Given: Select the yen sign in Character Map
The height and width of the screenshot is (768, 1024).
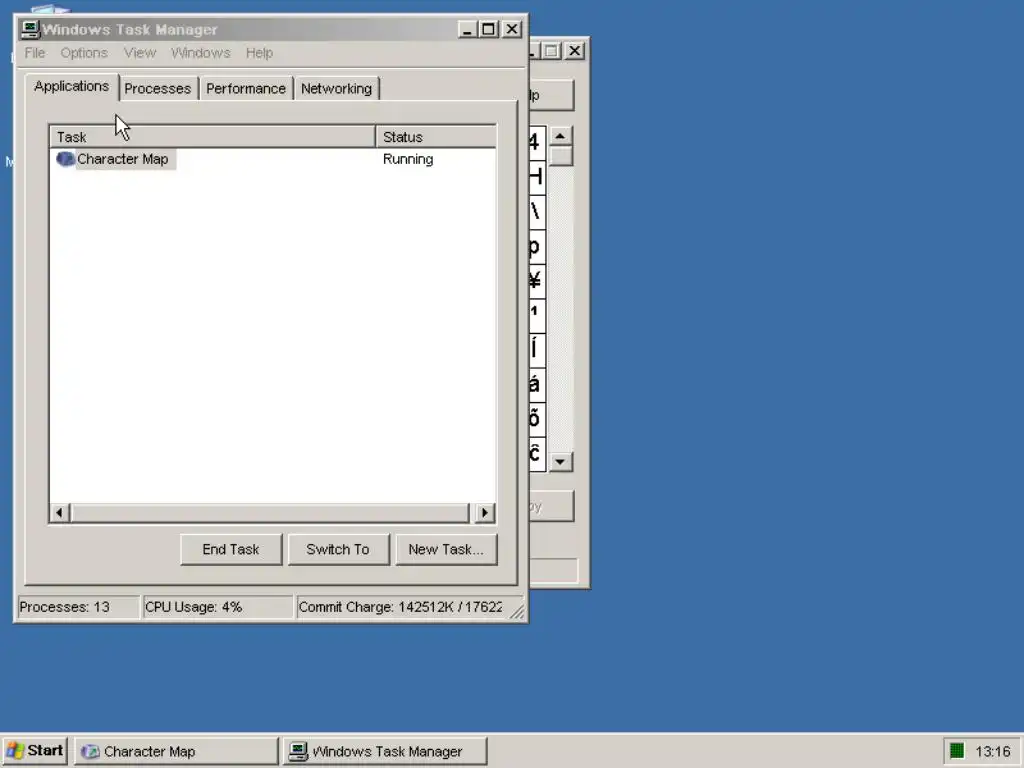Looking at the screenshot, I should 536,281.
